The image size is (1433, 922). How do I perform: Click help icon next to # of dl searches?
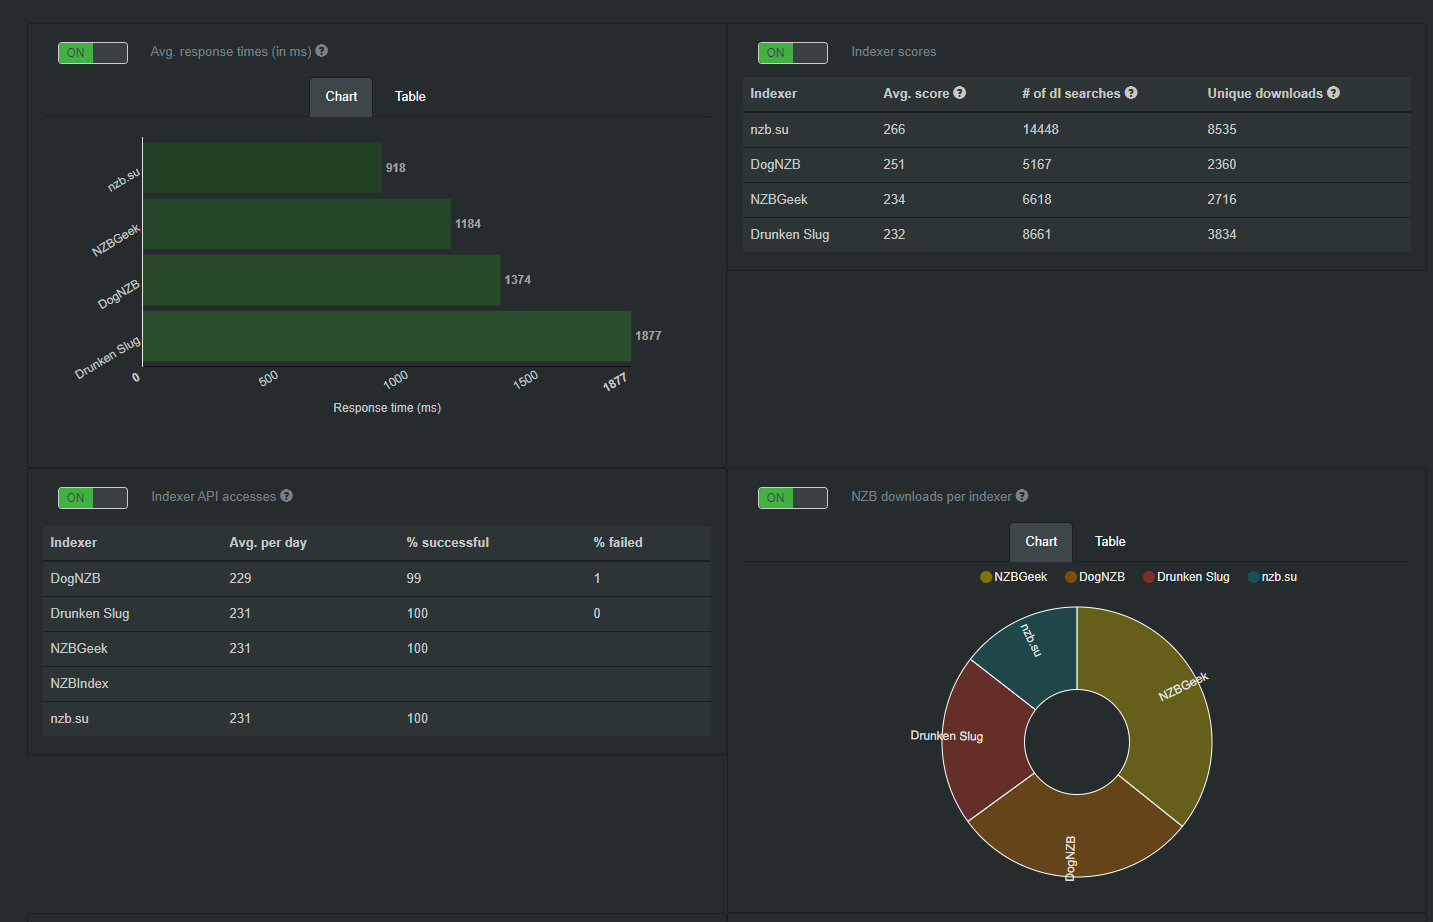point(1131,93)
